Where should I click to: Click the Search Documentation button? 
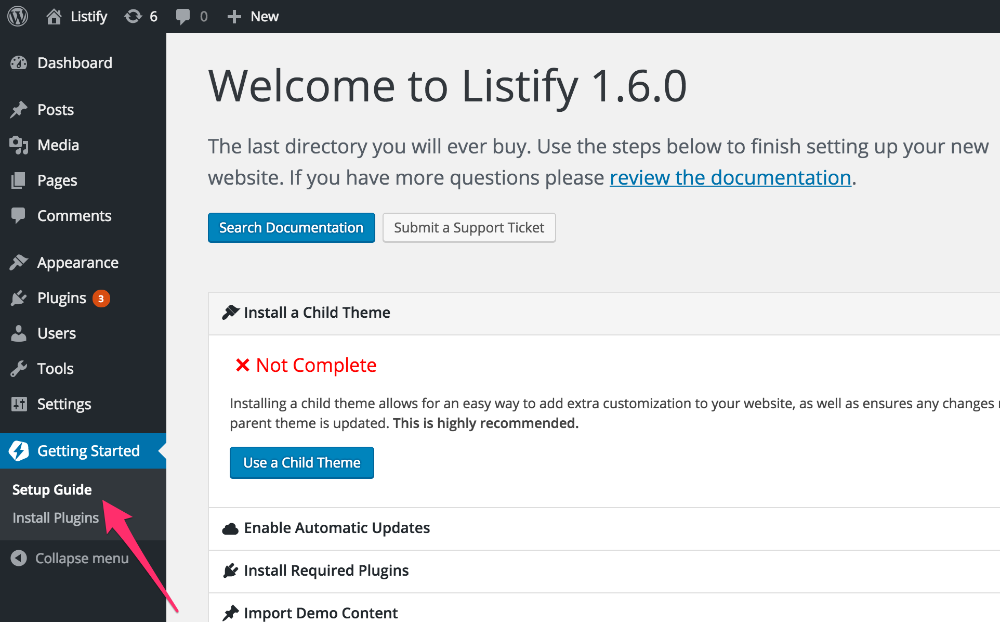[291, 228]
